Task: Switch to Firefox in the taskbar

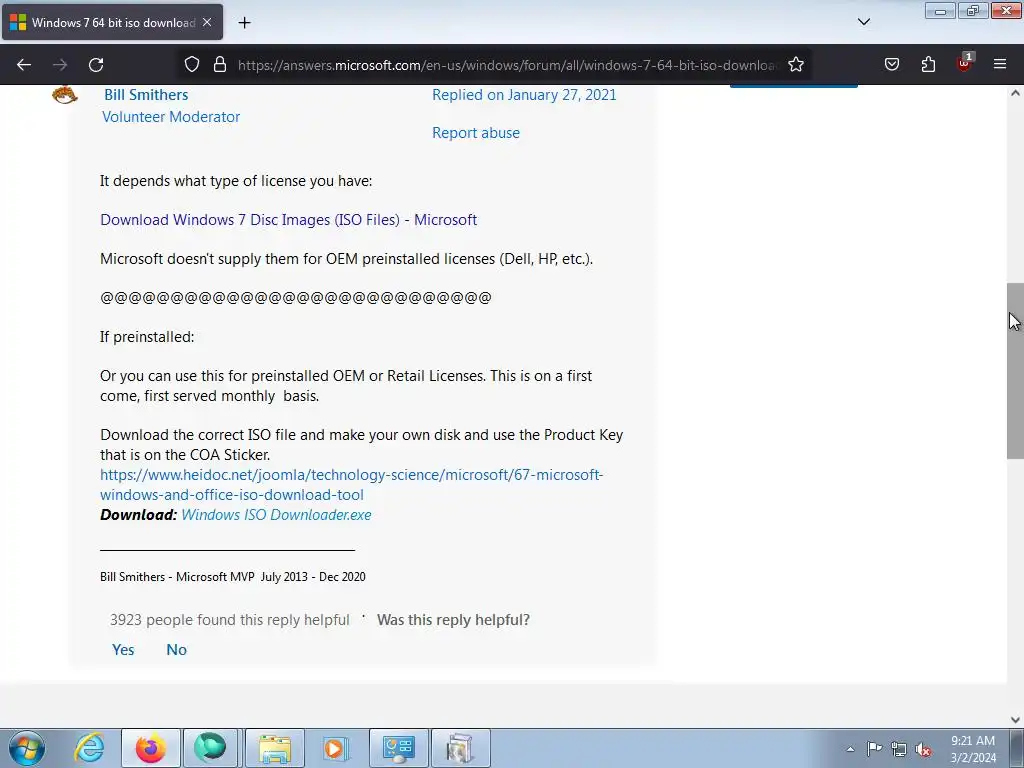Action: [x=151, y=748]
